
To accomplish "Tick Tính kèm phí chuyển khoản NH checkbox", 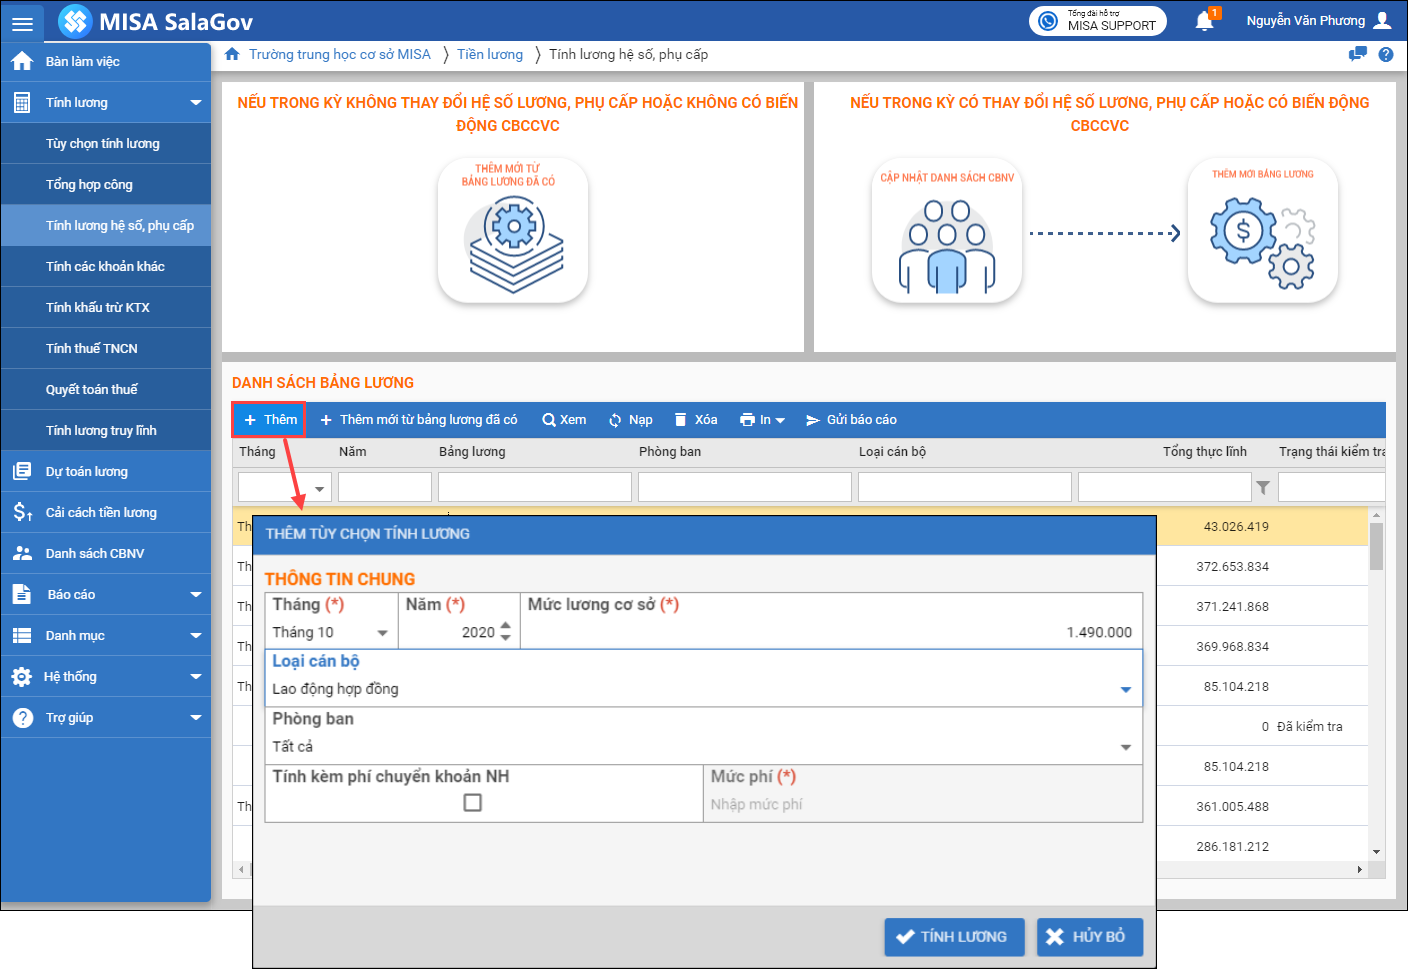I will pos(473,802).
